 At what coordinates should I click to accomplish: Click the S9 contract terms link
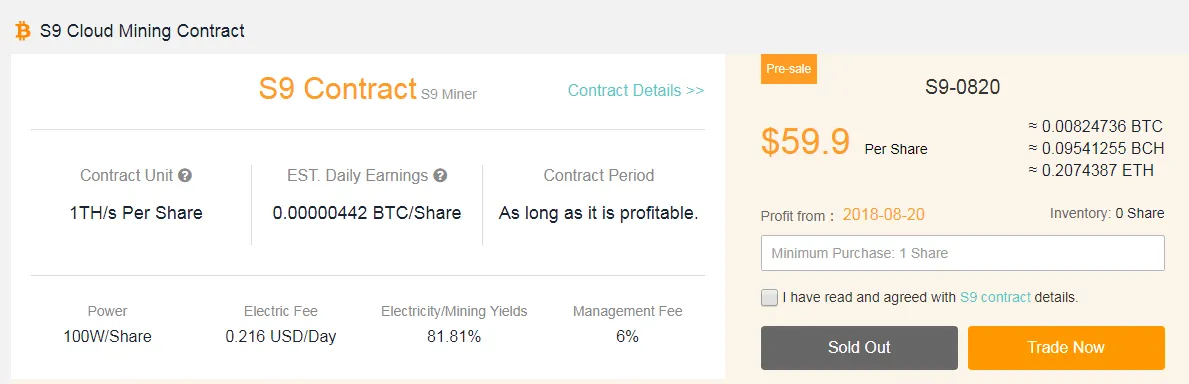click(995, 297)
